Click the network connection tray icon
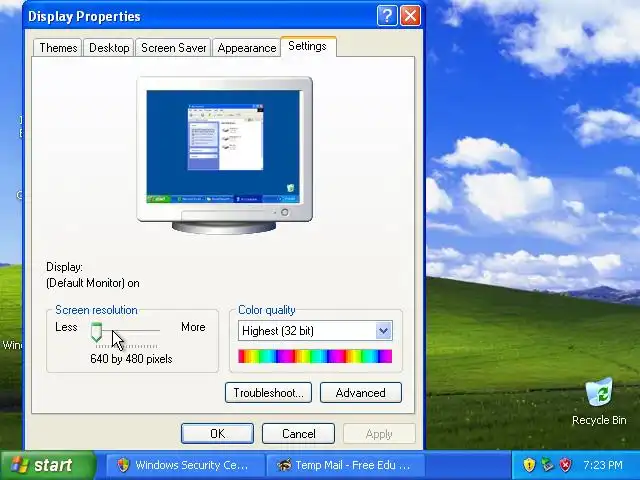The width and height of the screenshot is (640, 480). (x=547, y=465)
